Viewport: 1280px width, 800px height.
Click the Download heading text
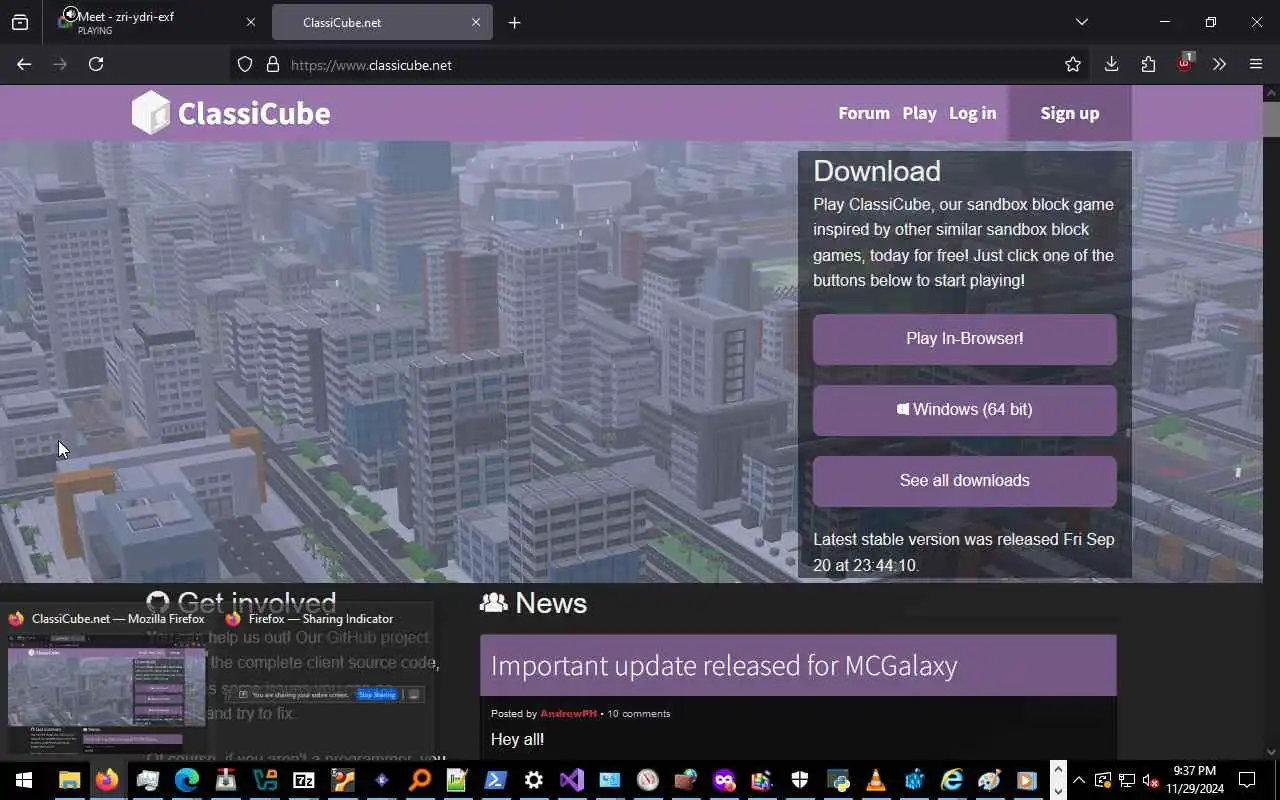tap(877, 171)
